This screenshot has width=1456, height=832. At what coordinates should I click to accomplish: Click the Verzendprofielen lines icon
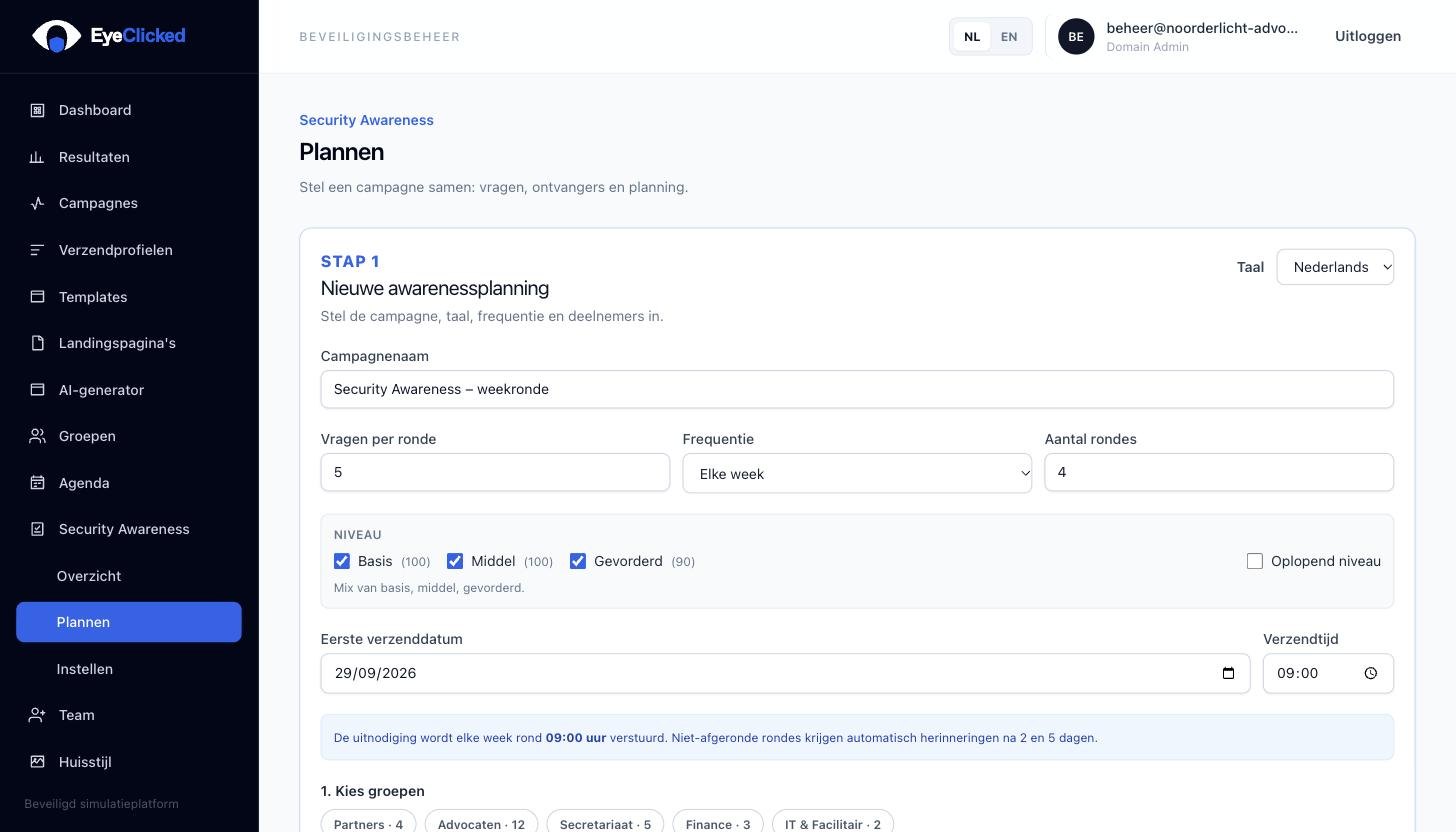point(37,250)
